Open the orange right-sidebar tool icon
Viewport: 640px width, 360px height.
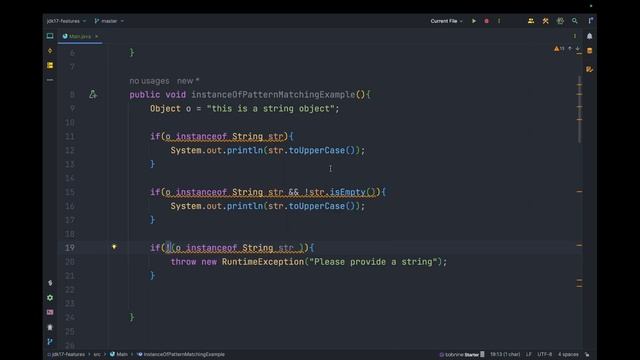coord(589,69)
